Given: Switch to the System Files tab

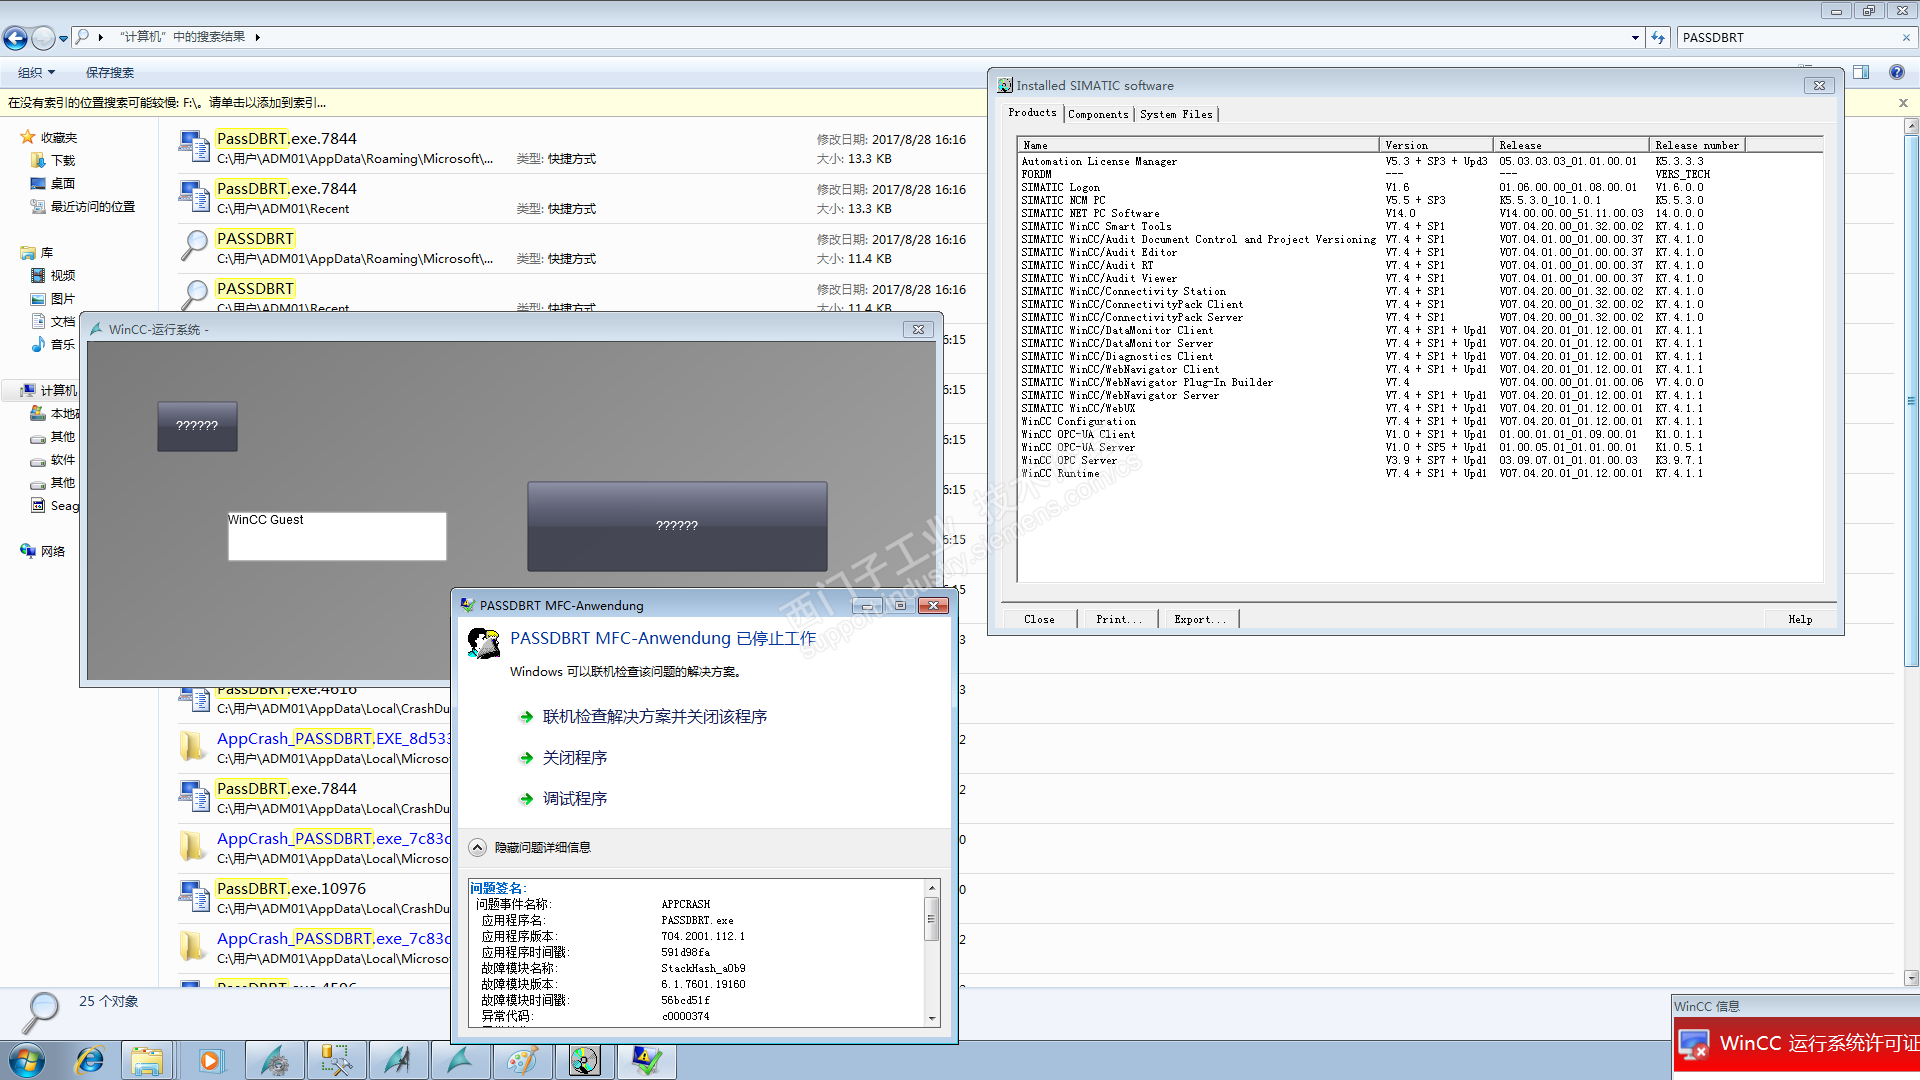Looking at the screenshot, I should [x=1176, y=114].
